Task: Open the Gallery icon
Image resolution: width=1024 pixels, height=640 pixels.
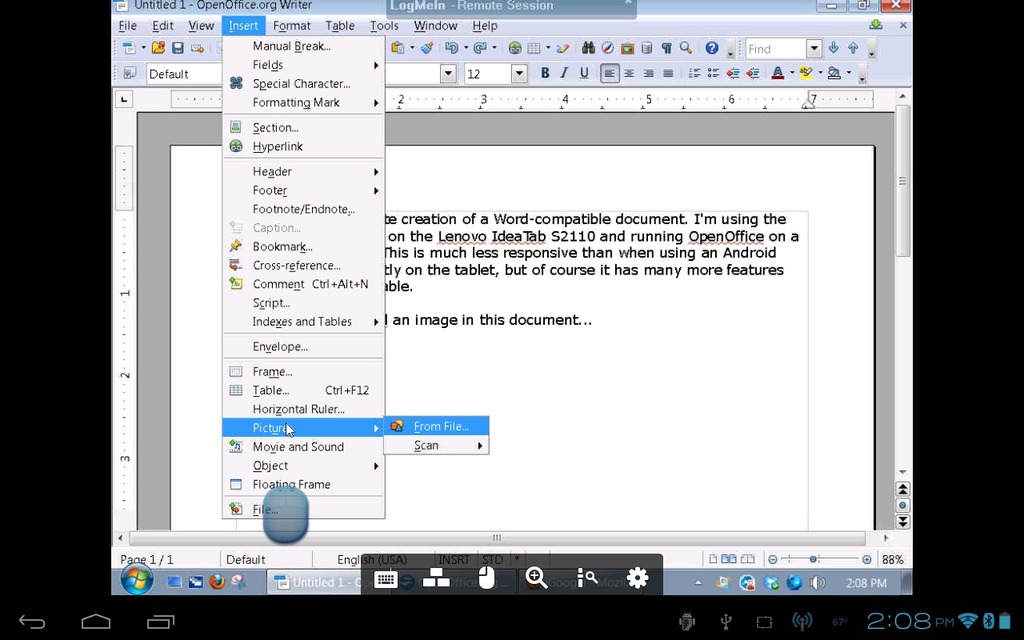Action: coord(628,48)
